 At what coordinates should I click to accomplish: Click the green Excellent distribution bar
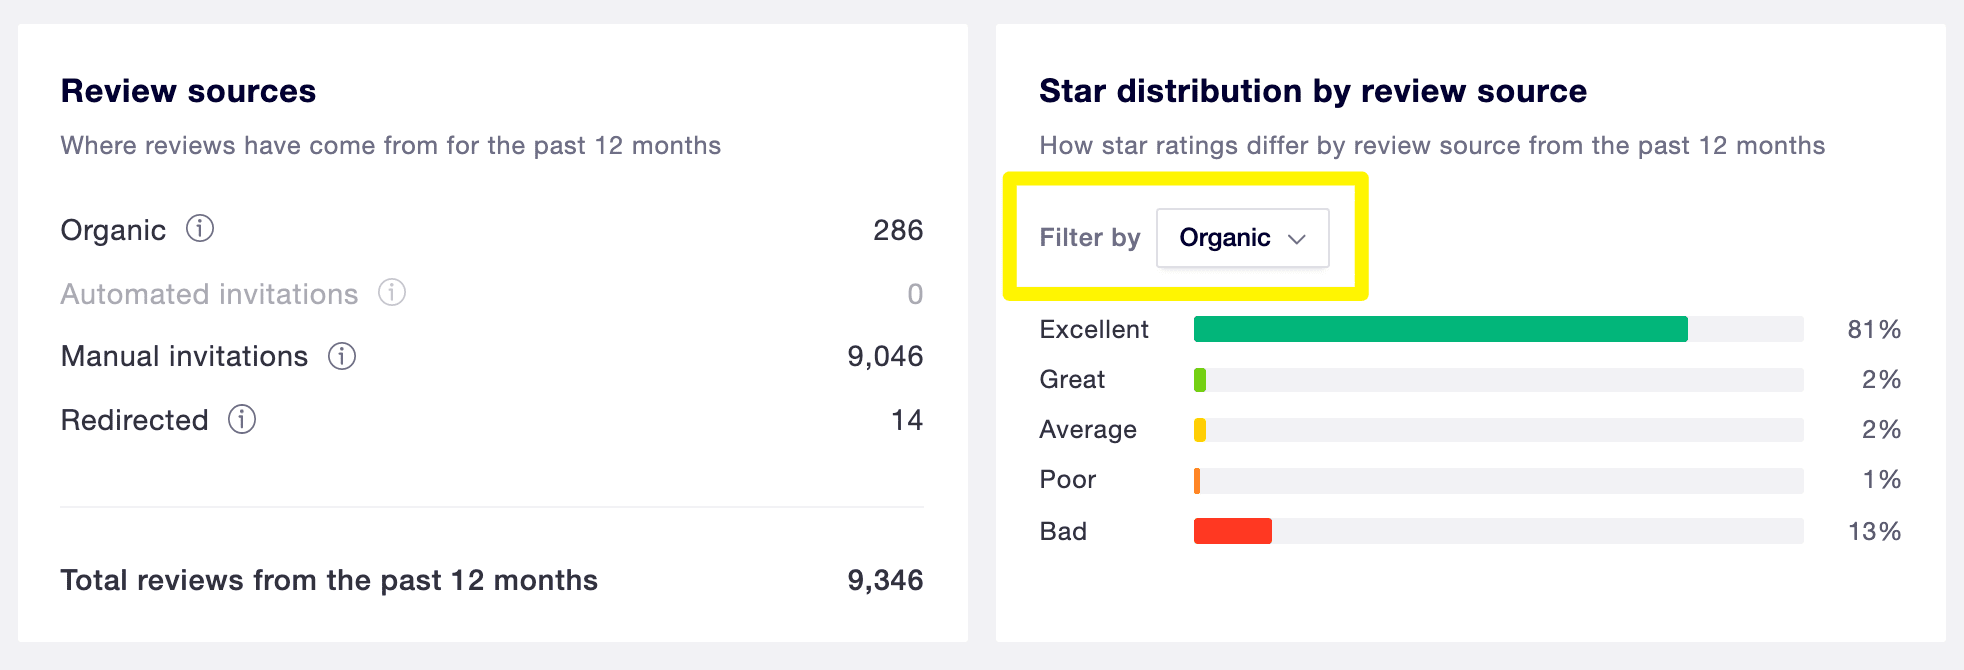(x=1440, y=329)
